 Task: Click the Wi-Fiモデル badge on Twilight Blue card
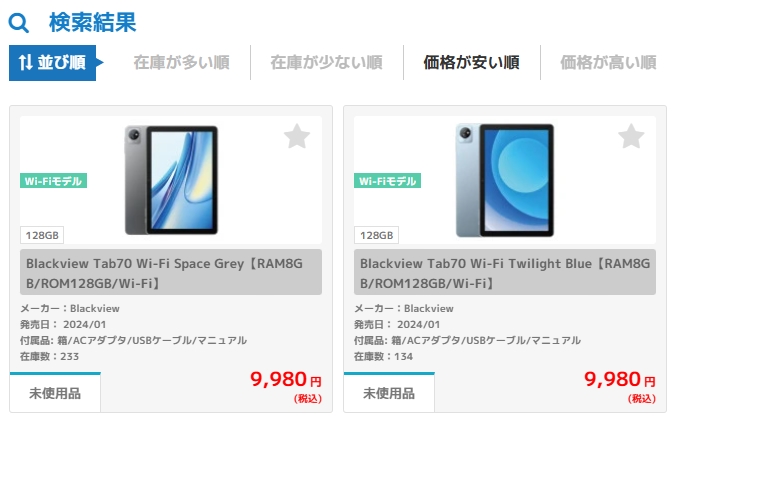point(387,181)
